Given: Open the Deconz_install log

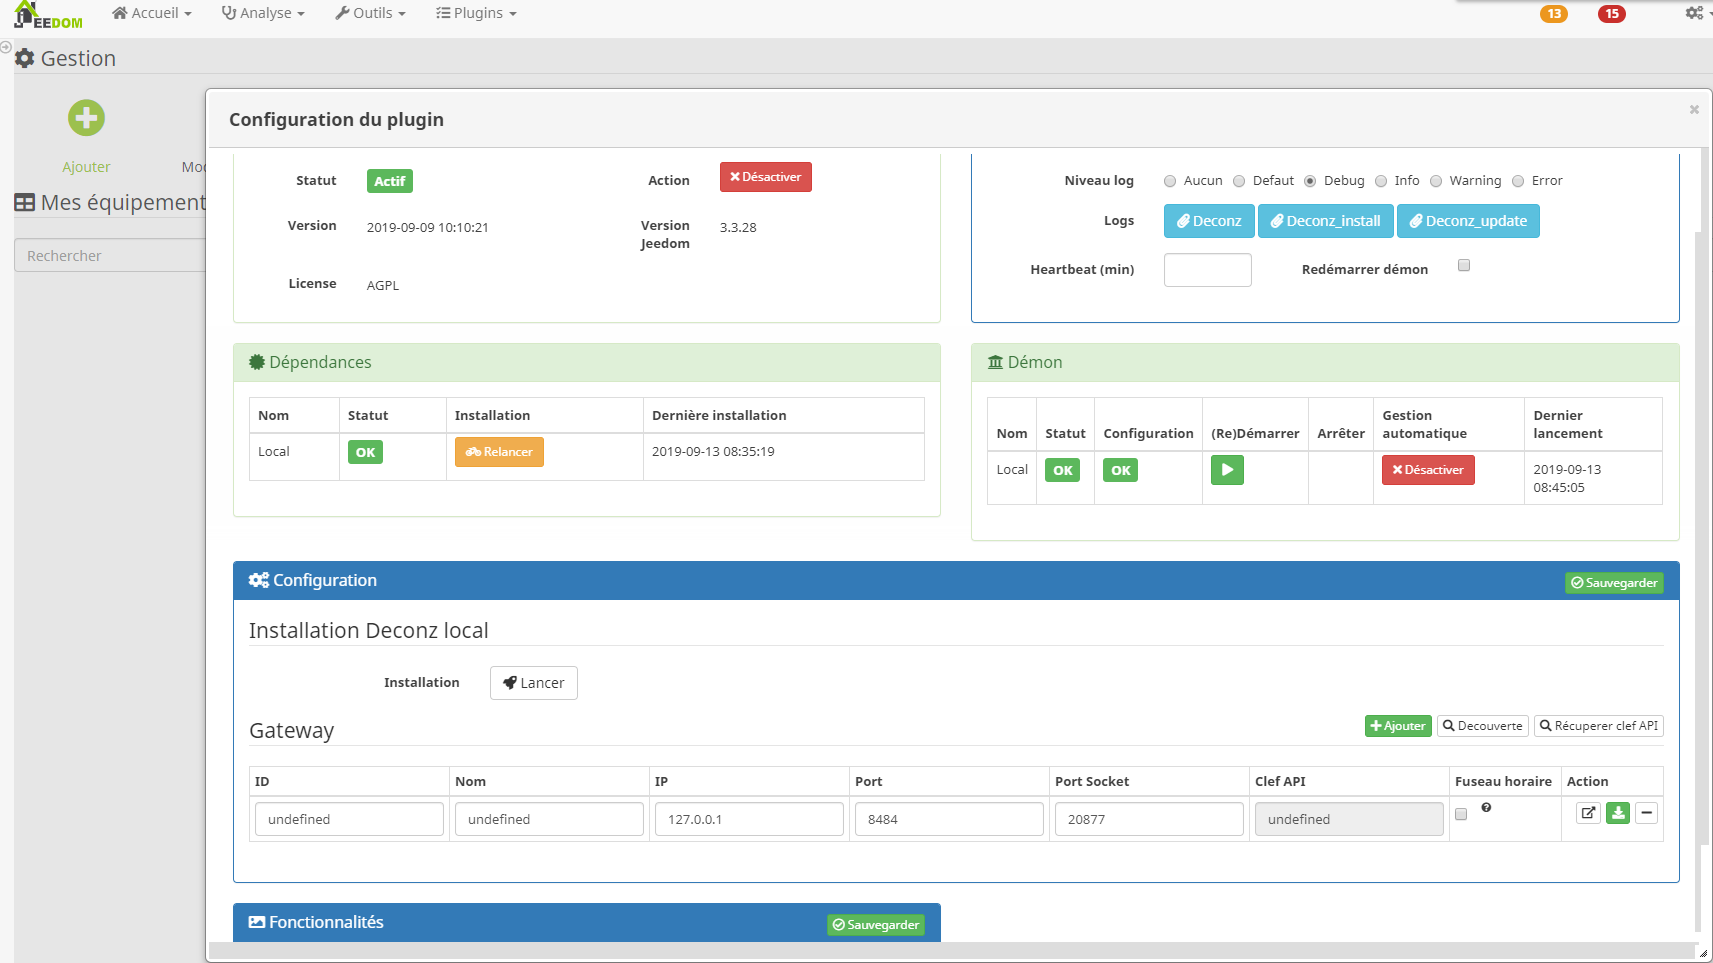Looking at the screenshot, I should [1325, 221].
